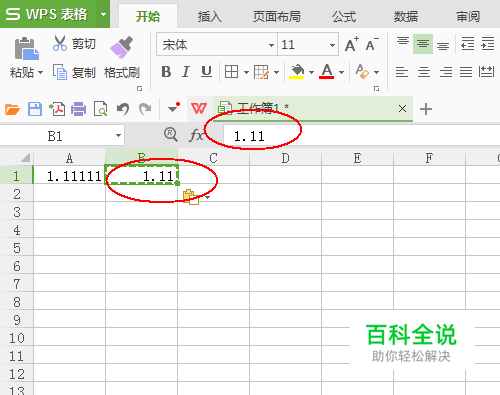The width and height of the screenshot is (500, 395).
Task: Redo the action
Action: point(145,109)
